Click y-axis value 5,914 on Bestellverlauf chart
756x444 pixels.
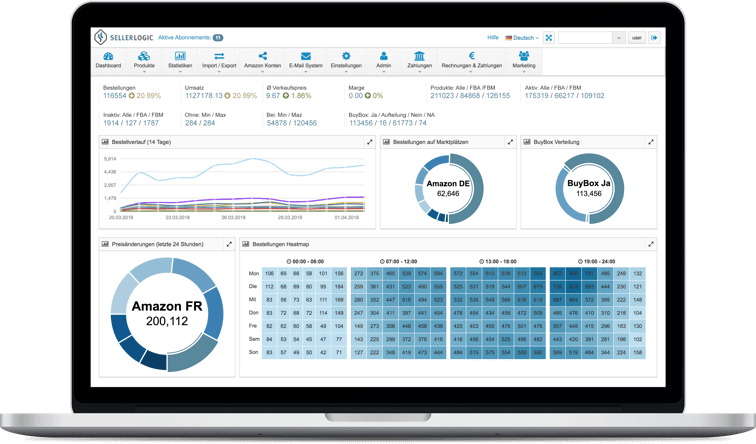110,159
